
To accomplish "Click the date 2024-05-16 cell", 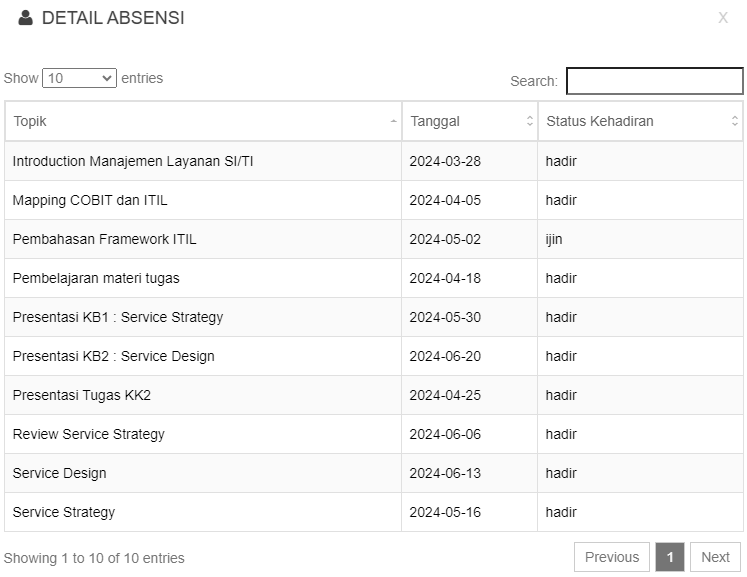I will click(469, 513).
